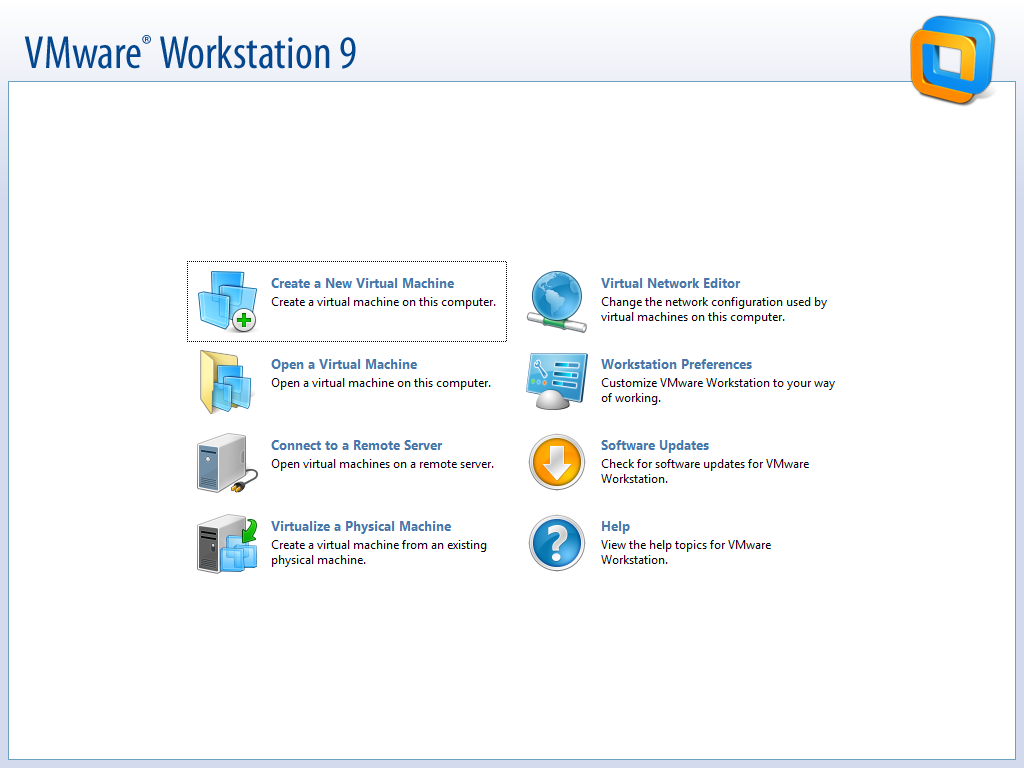Click text 'Open virtual machines on a remote server.'
This screenshot has width=1024, height=768.
(383, 464)
